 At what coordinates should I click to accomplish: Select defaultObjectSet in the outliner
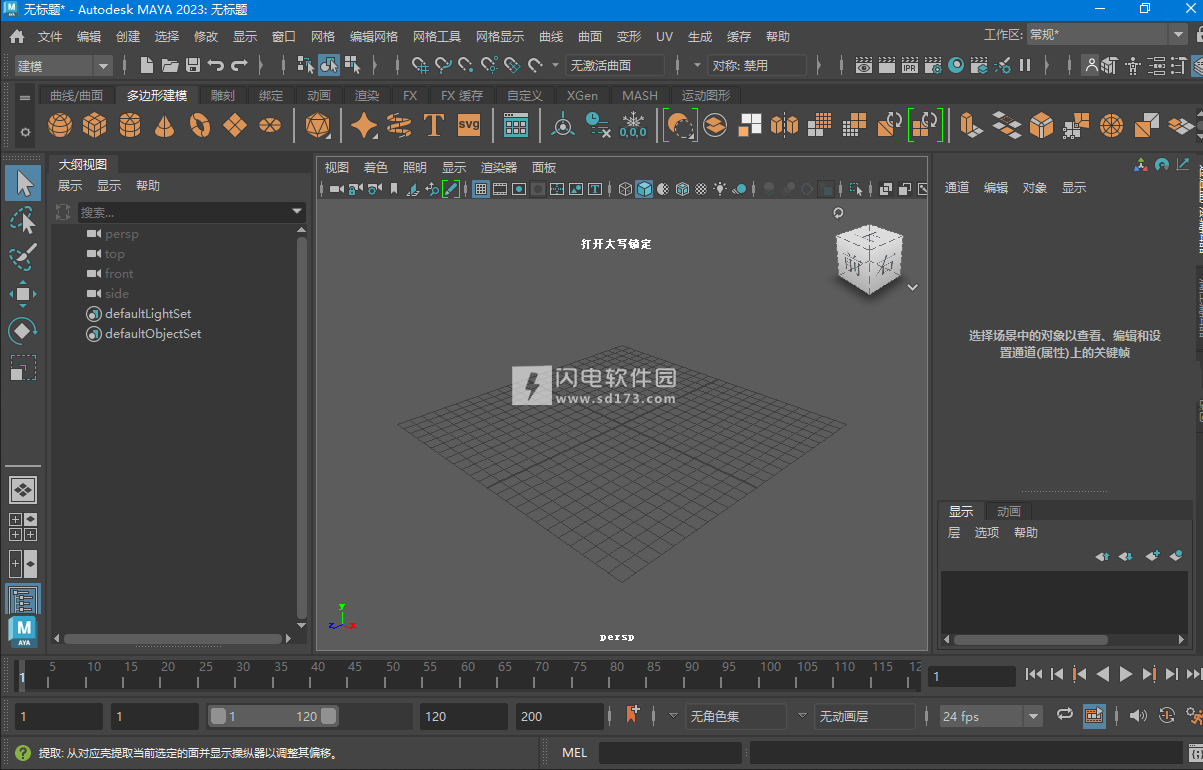(x=153, y=334)
